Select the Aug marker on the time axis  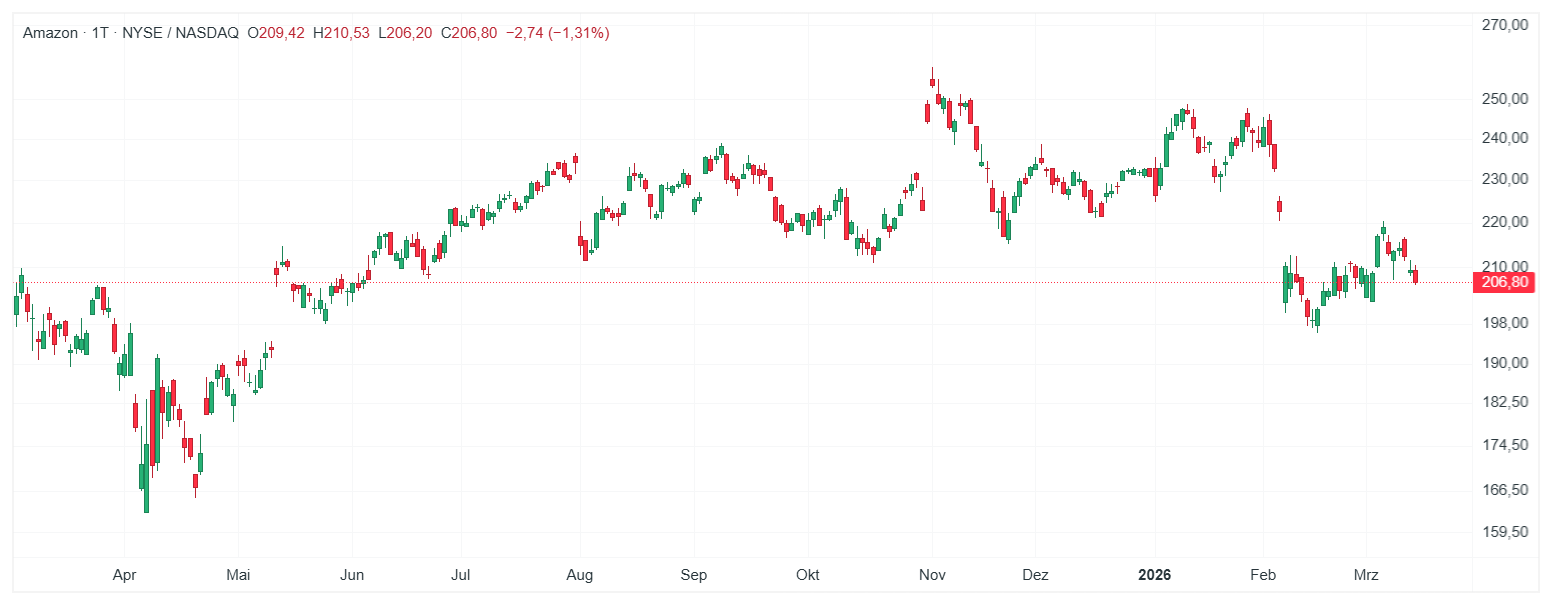point(579,575)
